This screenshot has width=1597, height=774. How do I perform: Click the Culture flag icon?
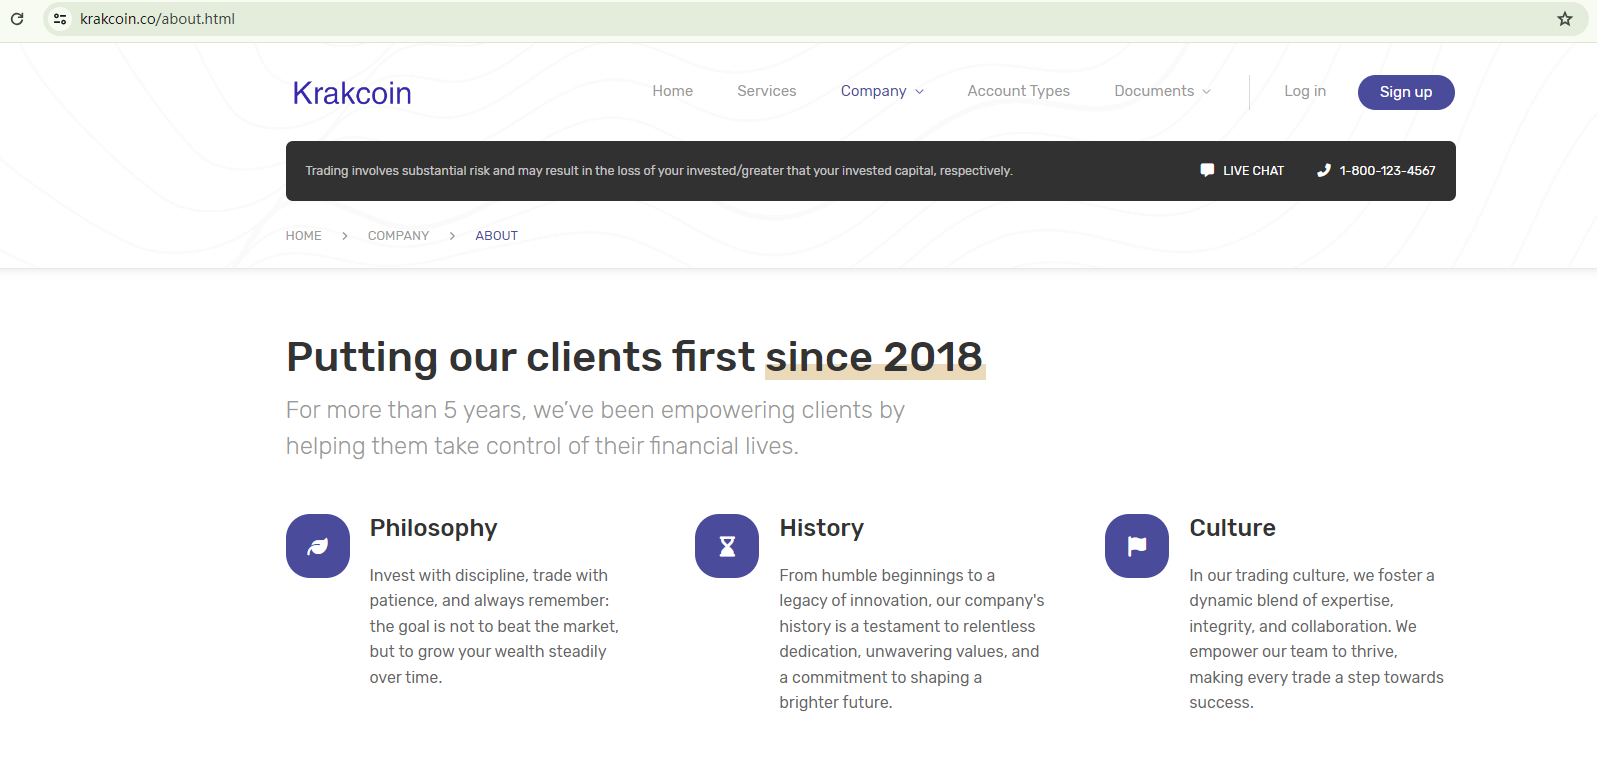coord(1137,546)
